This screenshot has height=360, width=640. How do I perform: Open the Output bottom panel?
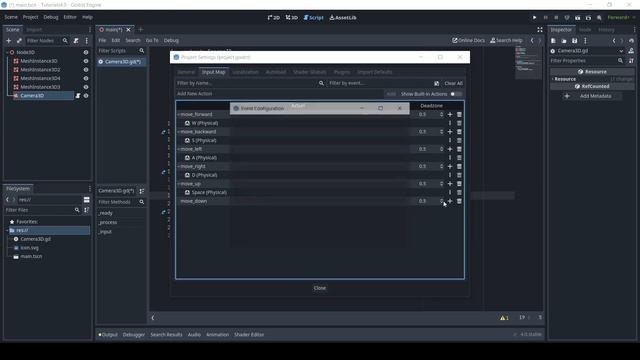(x=108, y=335)
